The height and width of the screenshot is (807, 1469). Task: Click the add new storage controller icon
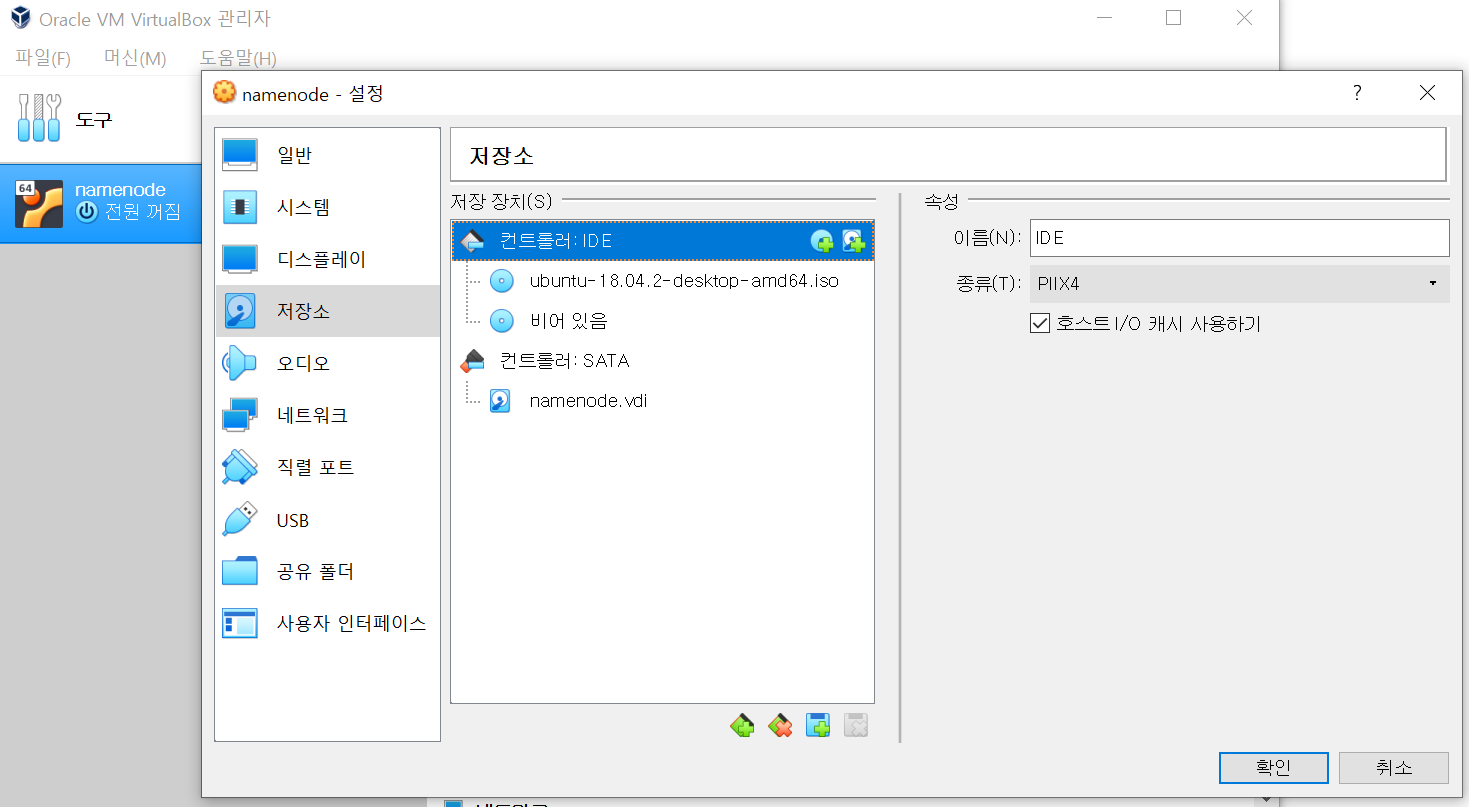(742, 726)
